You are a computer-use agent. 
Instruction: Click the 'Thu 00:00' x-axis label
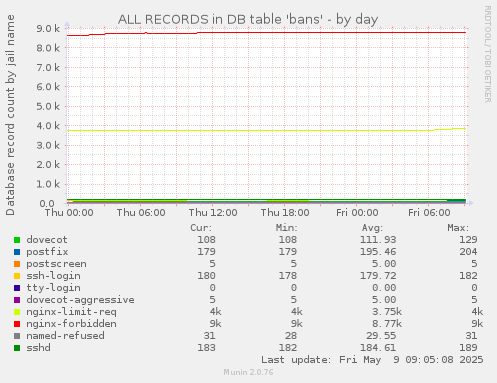[69, 213]
